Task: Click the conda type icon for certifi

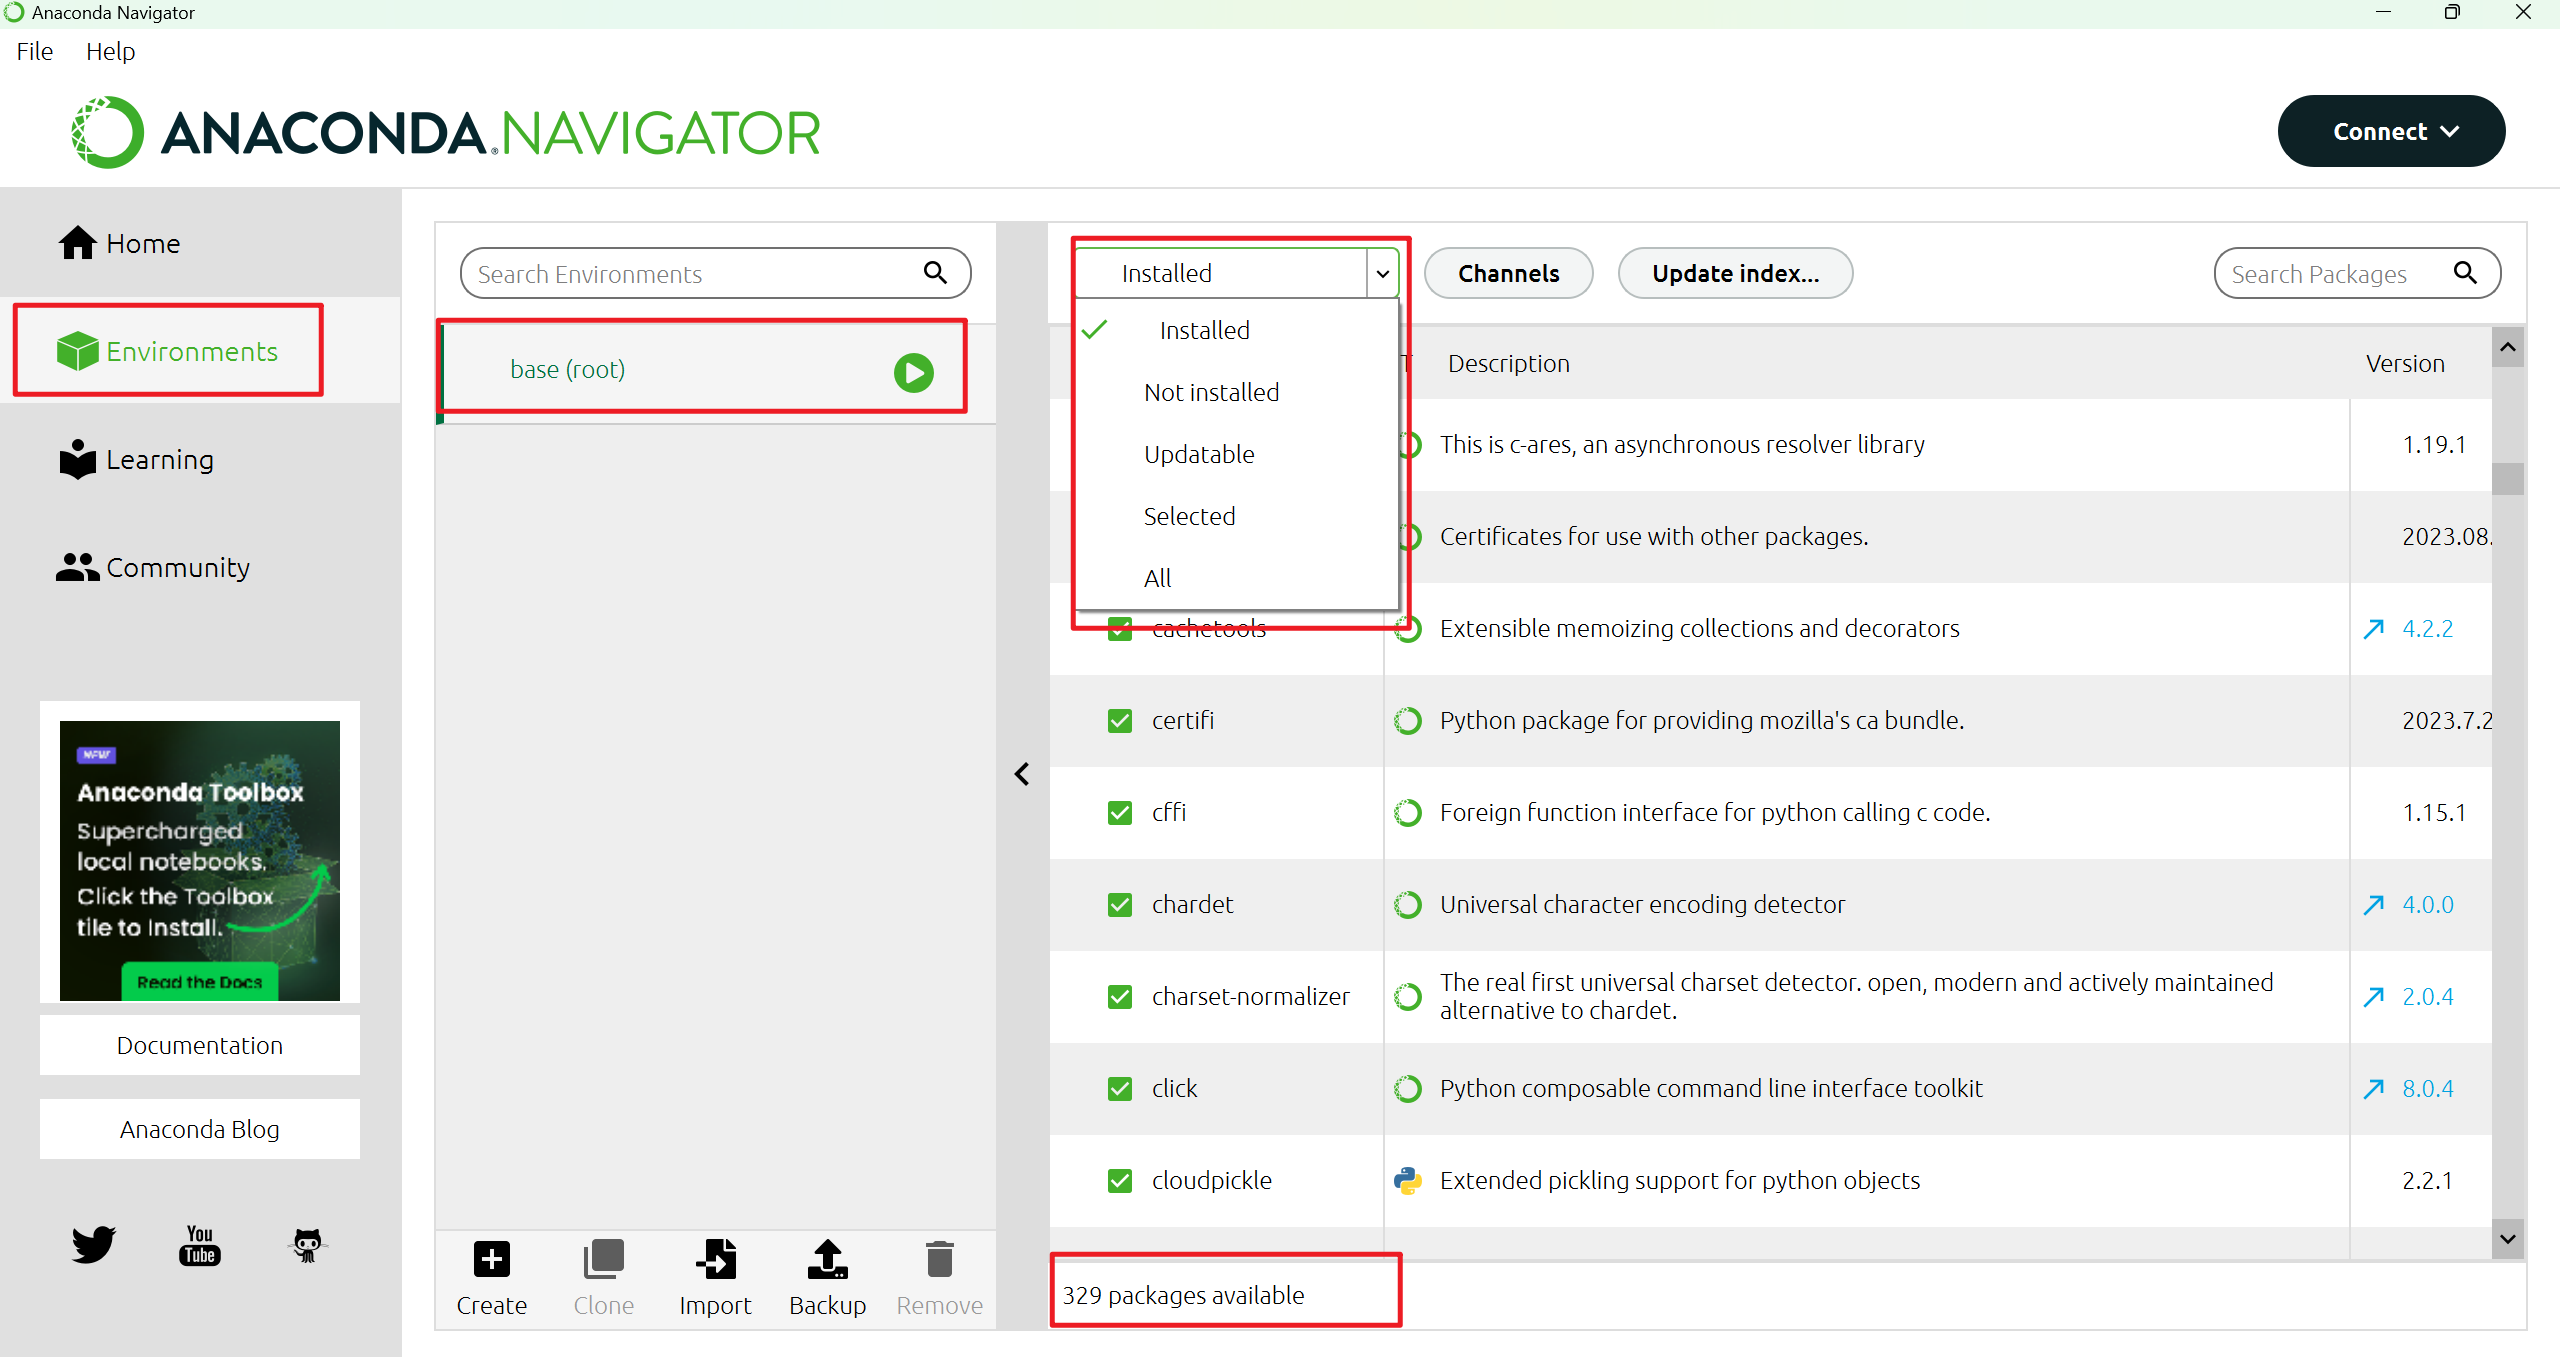Action: pos(1408,720)
